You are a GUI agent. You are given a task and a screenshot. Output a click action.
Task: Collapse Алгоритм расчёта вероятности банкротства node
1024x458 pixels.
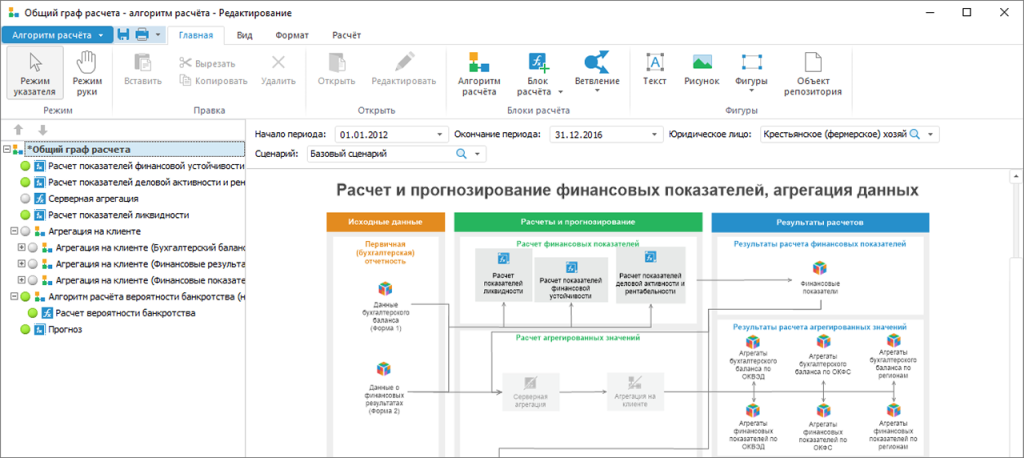[14, 297]
